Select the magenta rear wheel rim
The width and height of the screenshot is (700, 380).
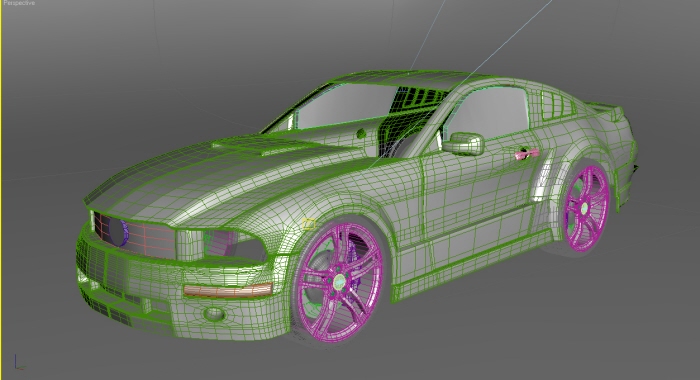click(x=586, y=208)
